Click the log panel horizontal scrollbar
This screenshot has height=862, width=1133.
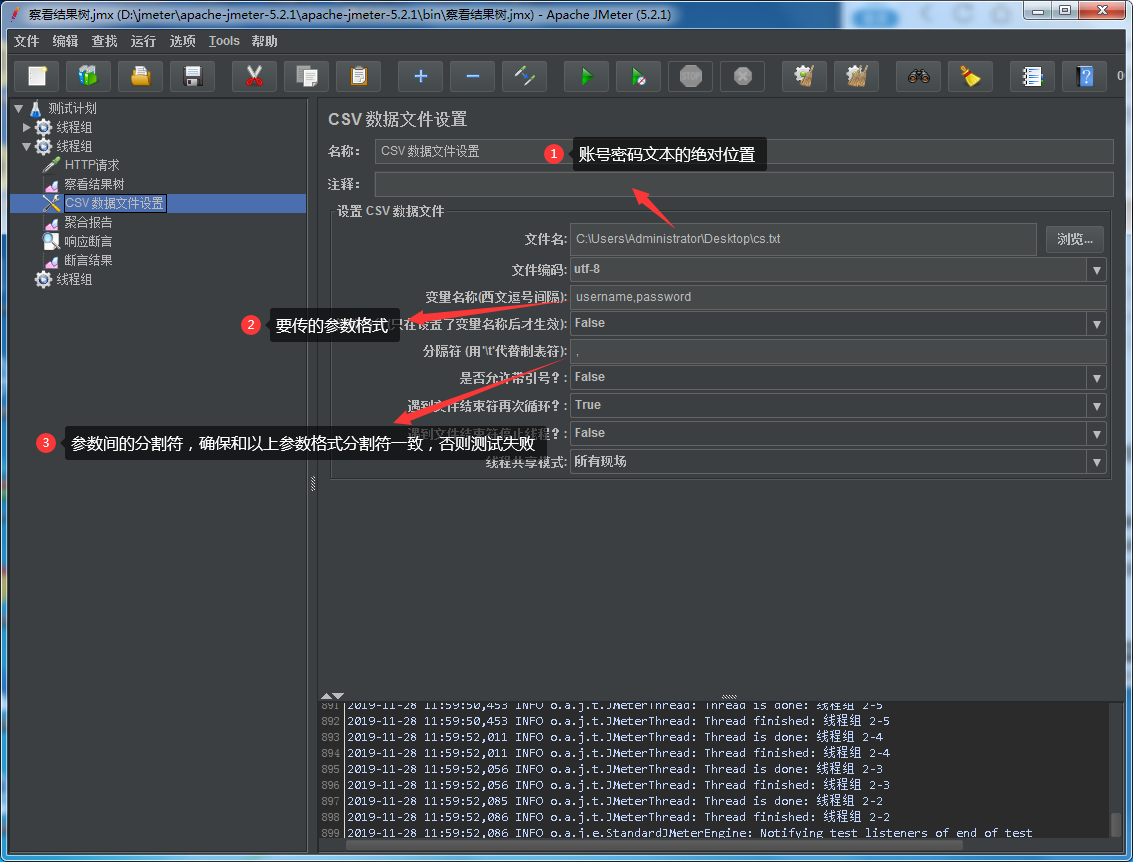click(x=654, y=845)
